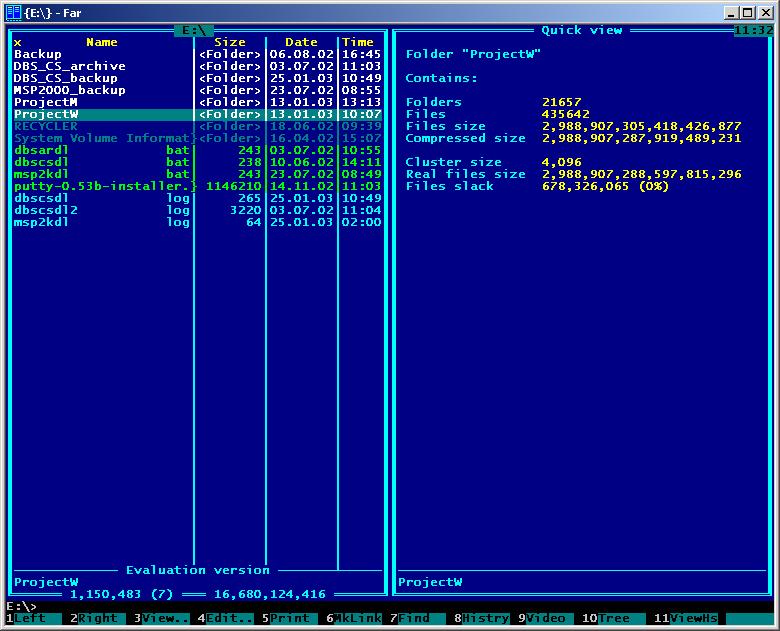Click the 4 Edit function key

coord(226,618)
